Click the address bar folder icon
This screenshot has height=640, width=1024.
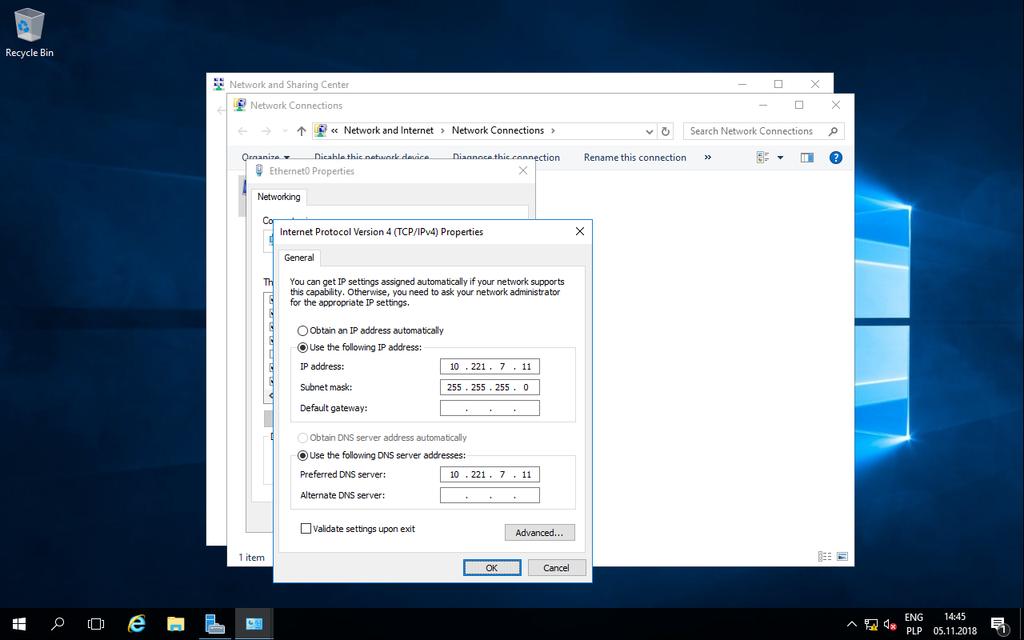tap(320, 131)
